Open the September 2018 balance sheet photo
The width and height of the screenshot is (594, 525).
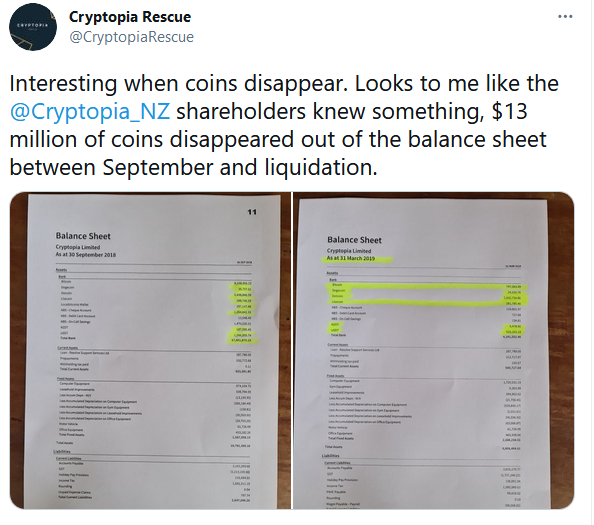[x=150, y=350]
